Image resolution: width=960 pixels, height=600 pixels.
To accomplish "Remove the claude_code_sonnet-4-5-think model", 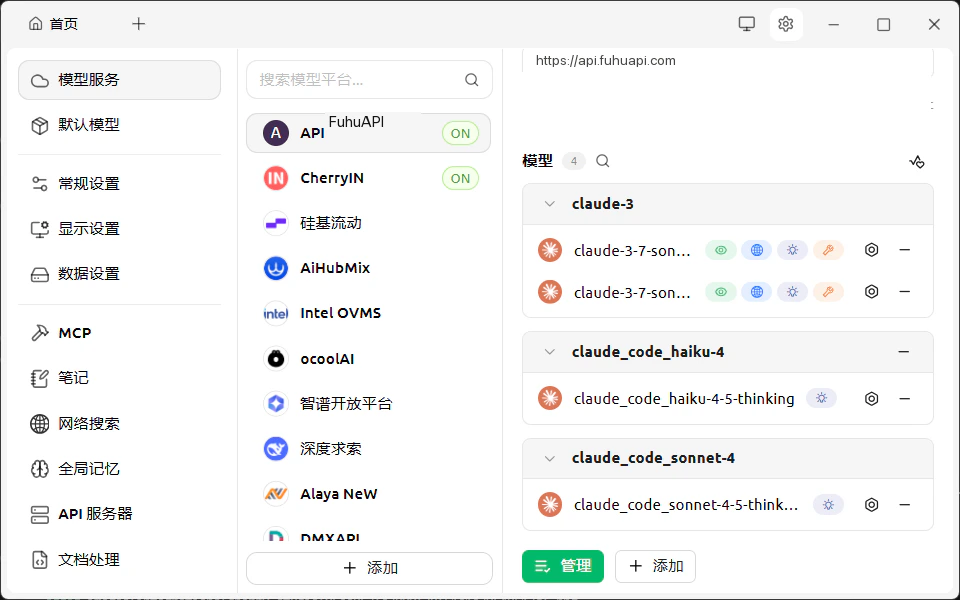I will click(904, 505).
